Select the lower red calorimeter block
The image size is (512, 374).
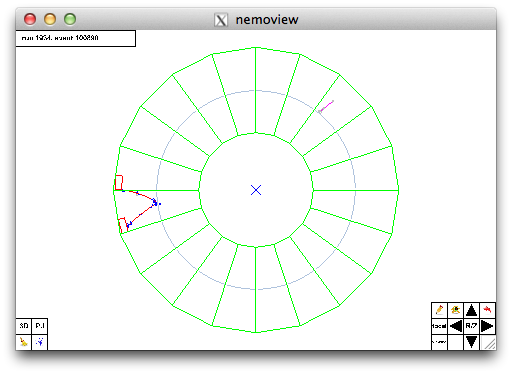[x=123, y=225]
